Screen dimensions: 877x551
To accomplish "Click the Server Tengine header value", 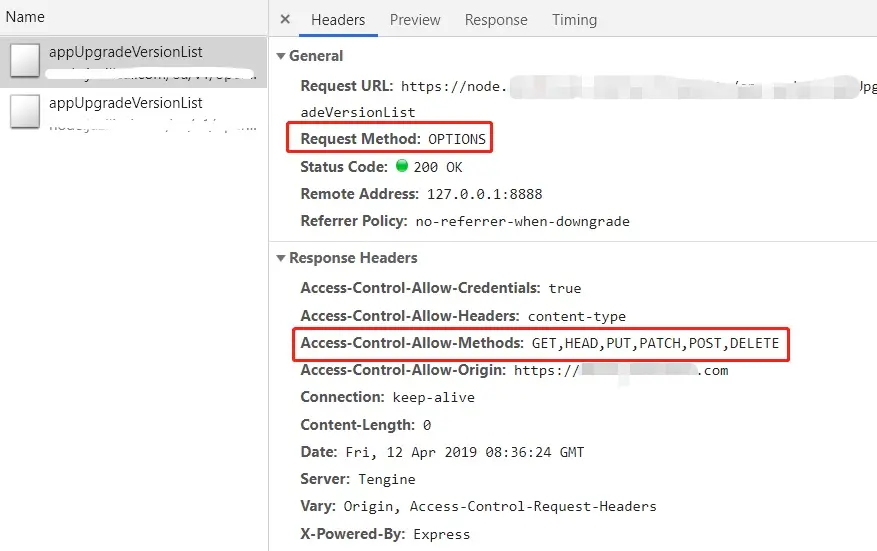I will click(386, 479).
